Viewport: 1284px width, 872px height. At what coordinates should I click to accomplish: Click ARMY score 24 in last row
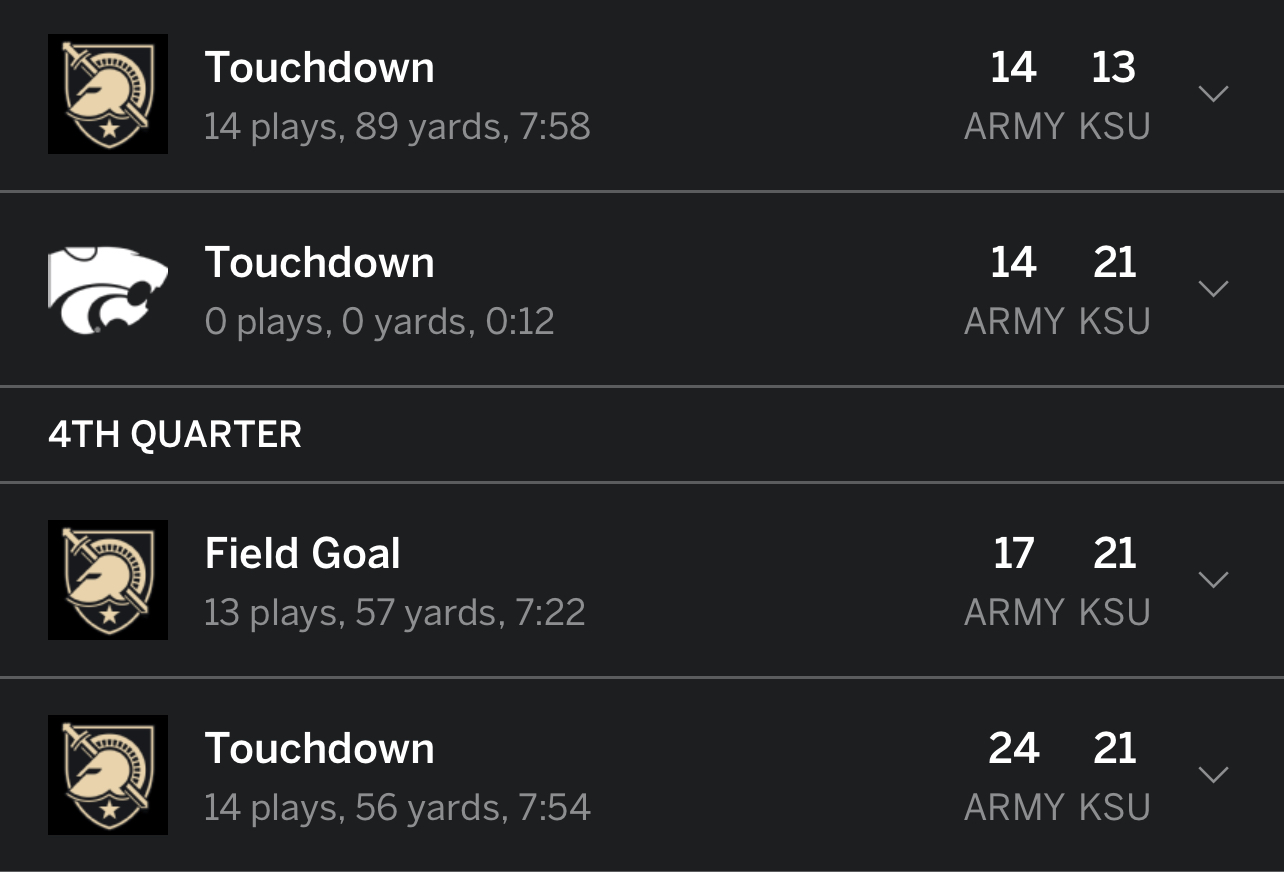pos(1013,749)
